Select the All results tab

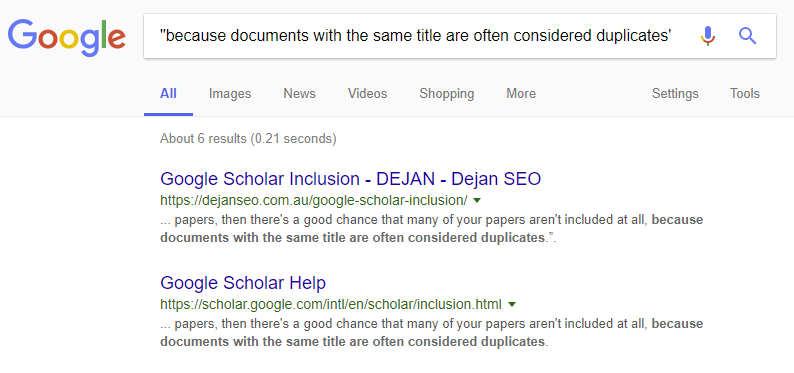(x=168, y=94)
